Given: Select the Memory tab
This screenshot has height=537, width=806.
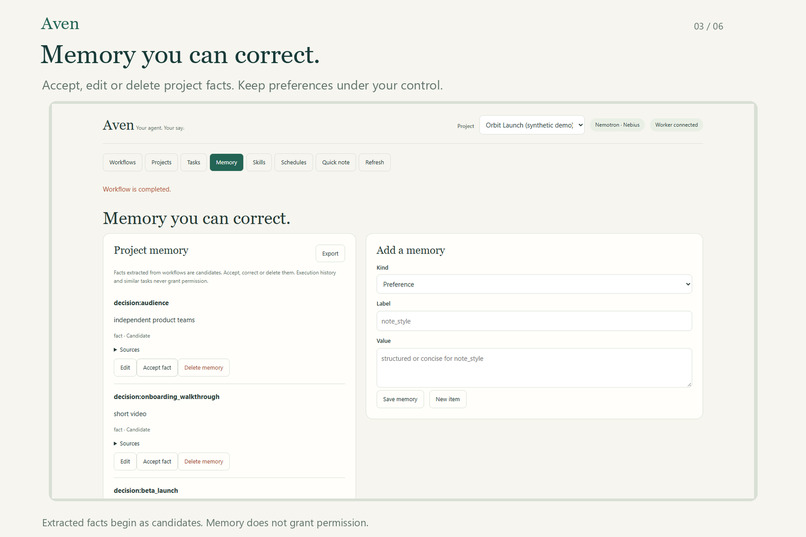Looking at the screenshot, I should tap(226, 162).
